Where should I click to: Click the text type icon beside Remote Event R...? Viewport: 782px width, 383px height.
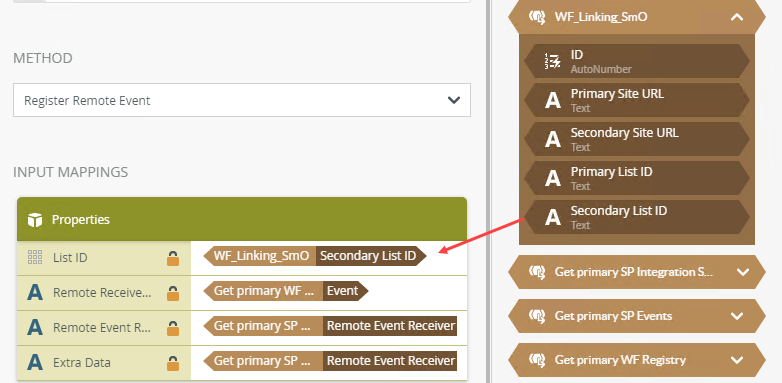35,327
